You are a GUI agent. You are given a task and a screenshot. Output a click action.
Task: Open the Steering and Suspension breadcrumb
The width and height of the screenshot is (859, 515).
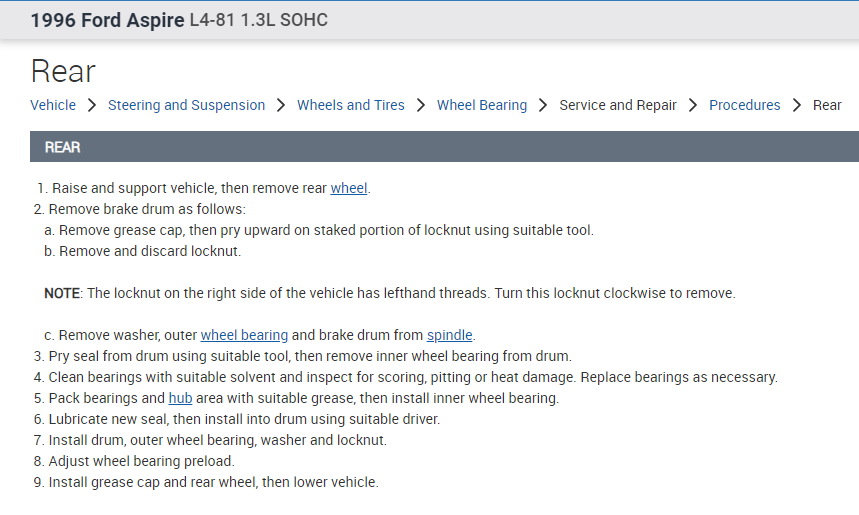pyautogui.click(x=186, y=105)
